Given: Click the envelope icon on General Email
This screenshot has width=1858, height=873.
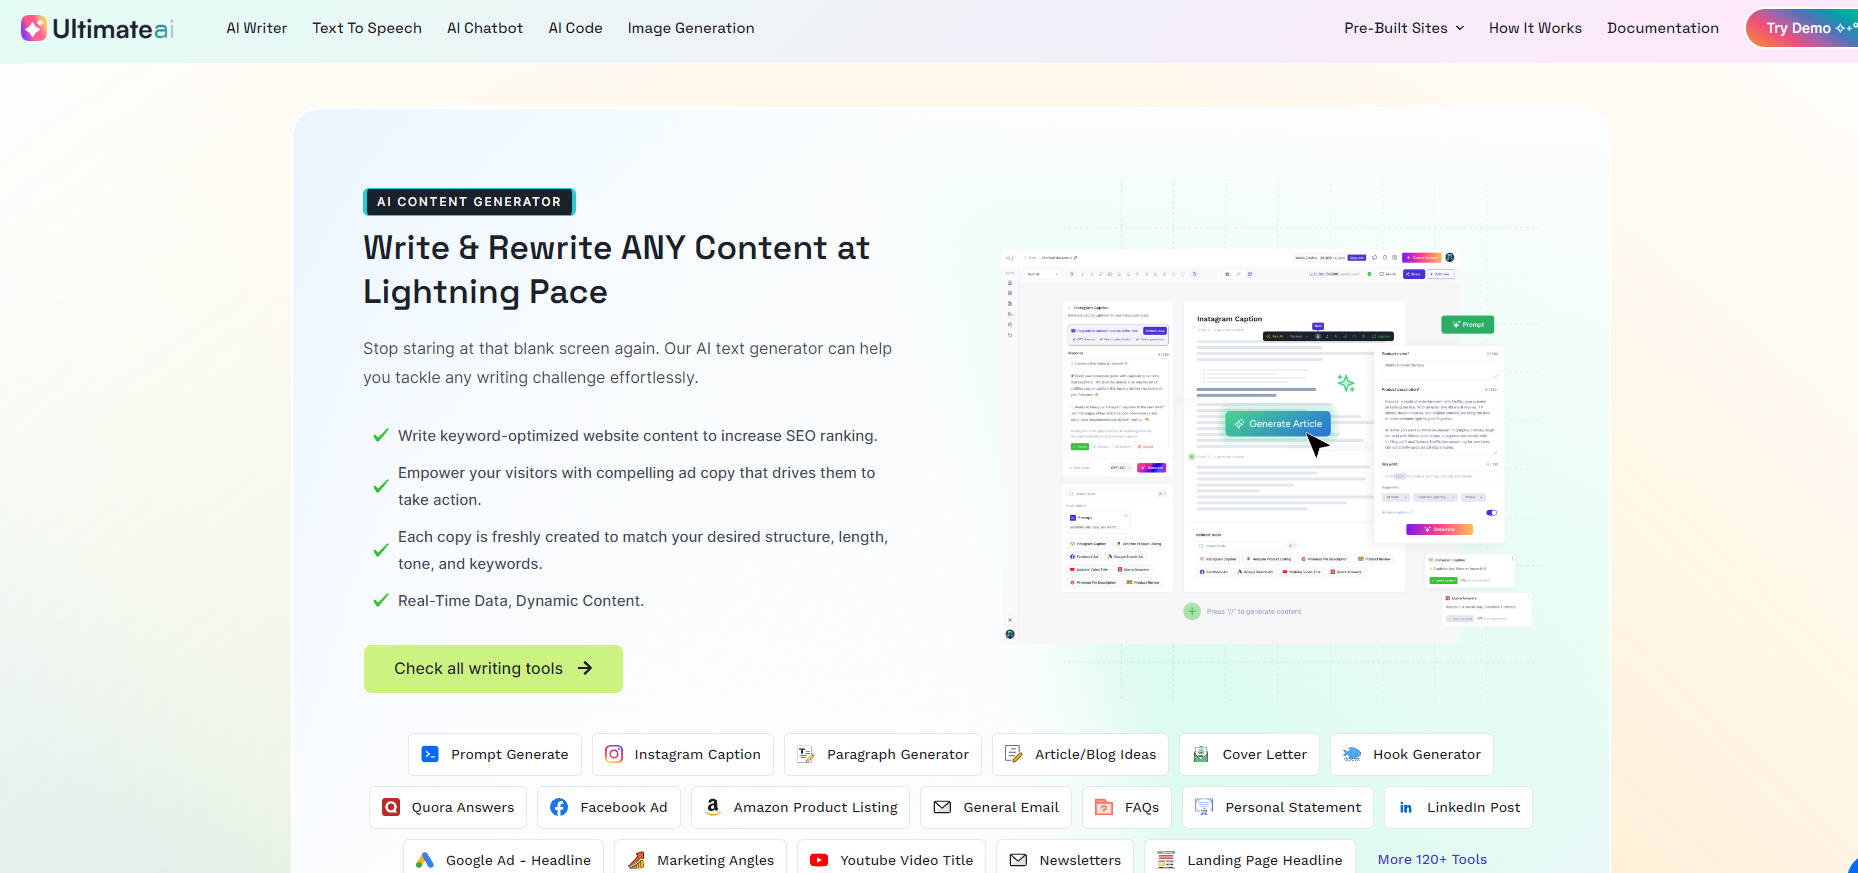Looking at the screenshot, I should (x=942, y=807).
